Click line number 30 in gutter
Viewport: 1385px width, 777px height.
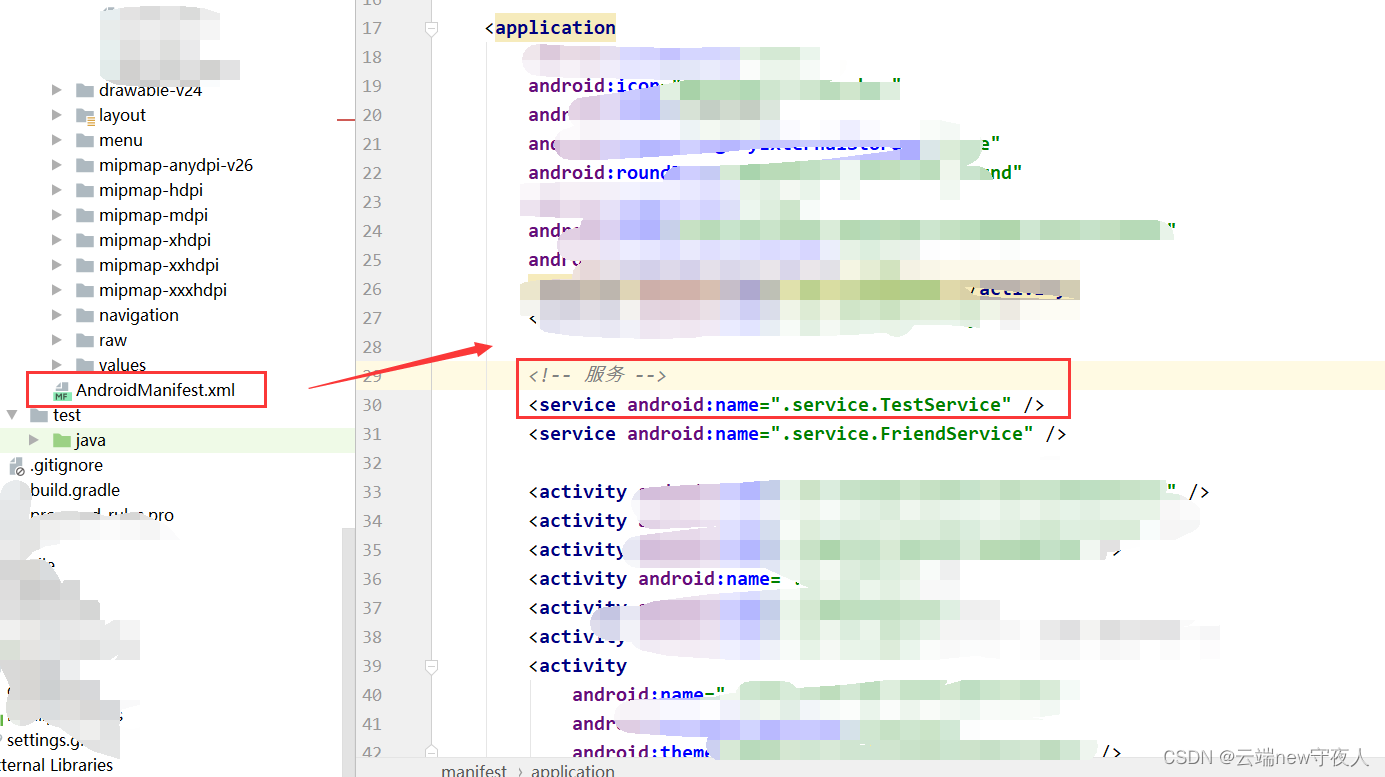pos(372,405)
